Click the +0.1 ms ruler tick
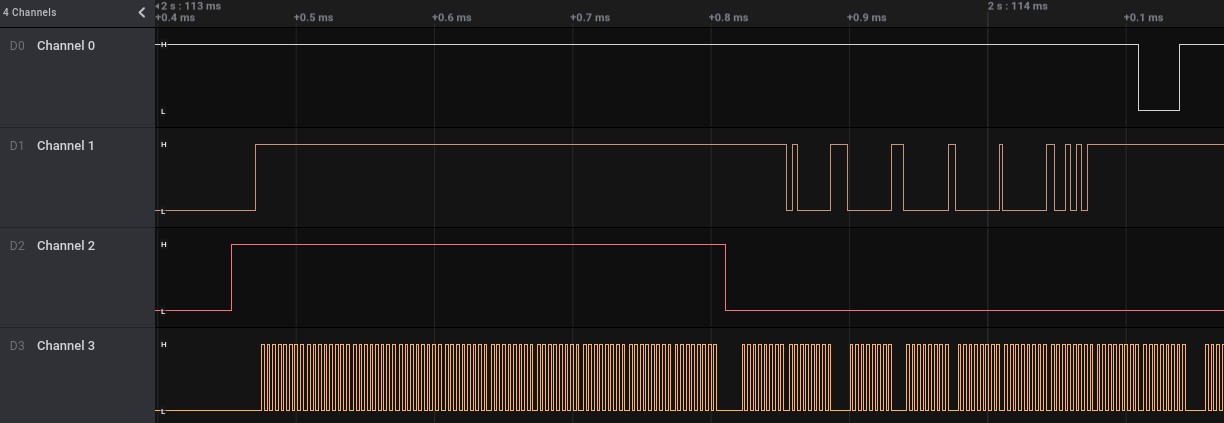This screenshot has width=1224, height=423. coord(1143,18)
